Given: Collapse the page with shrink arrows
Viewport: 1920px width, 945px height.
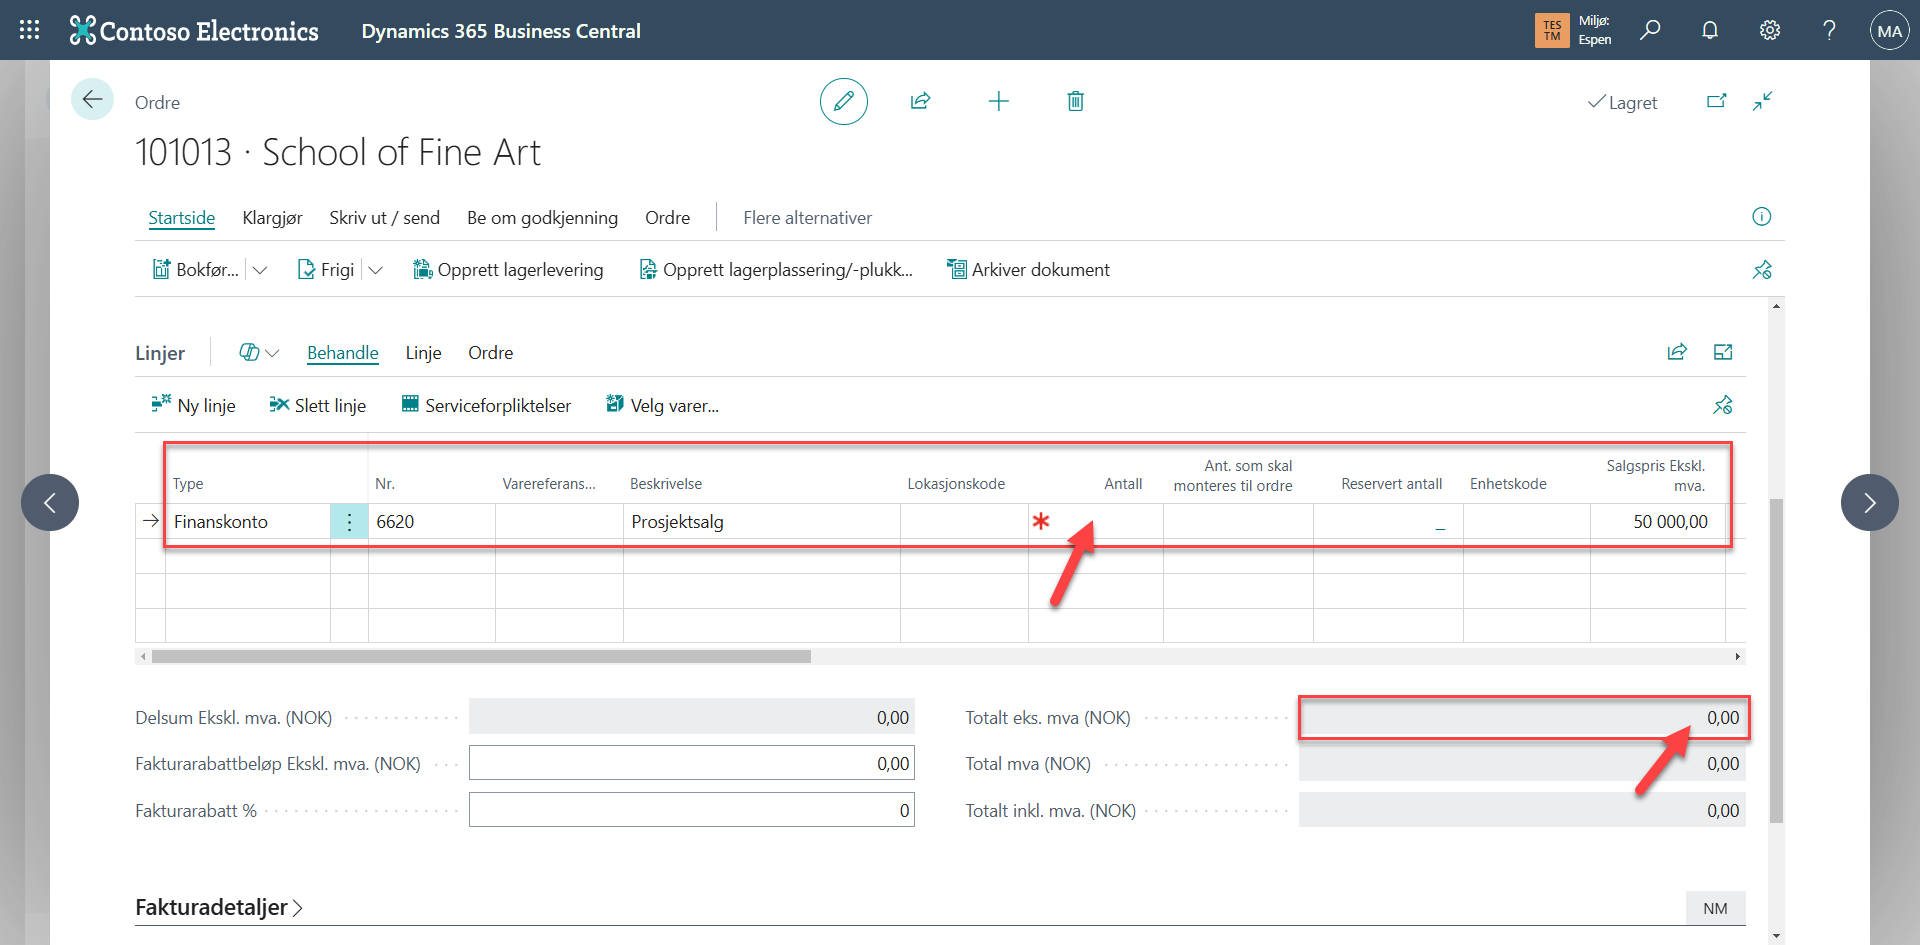Looking at the screenshot, I should point(1763,101).
